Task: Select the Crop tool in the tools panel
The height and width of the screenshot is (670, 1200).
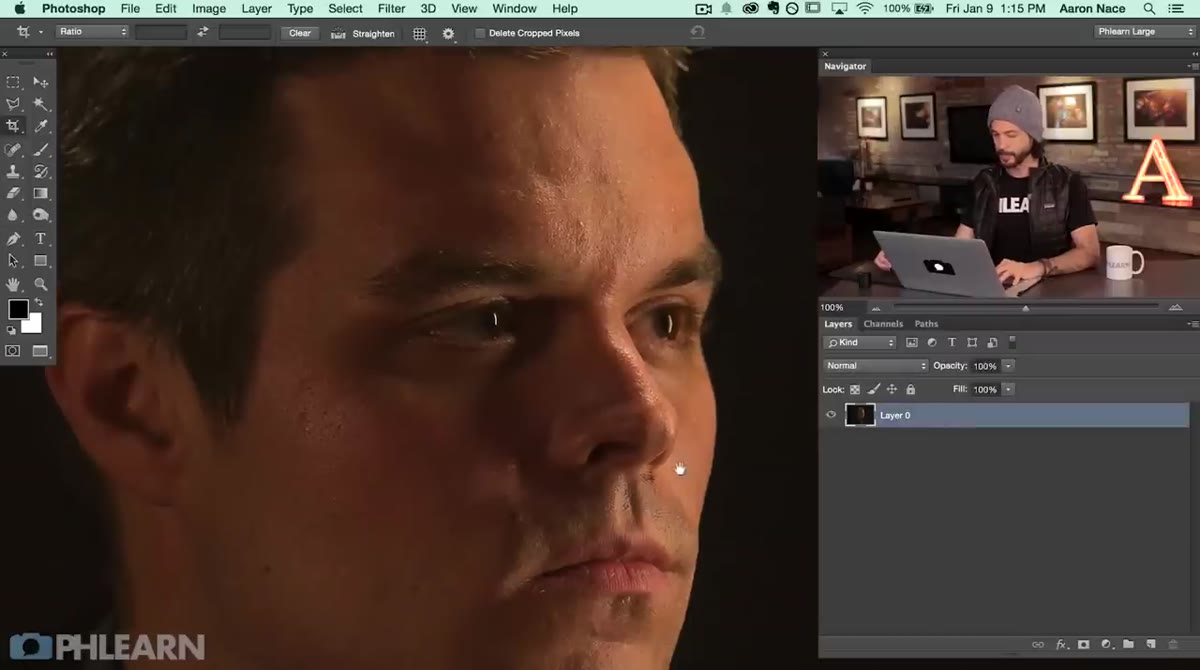Action: tap(13, 126)
